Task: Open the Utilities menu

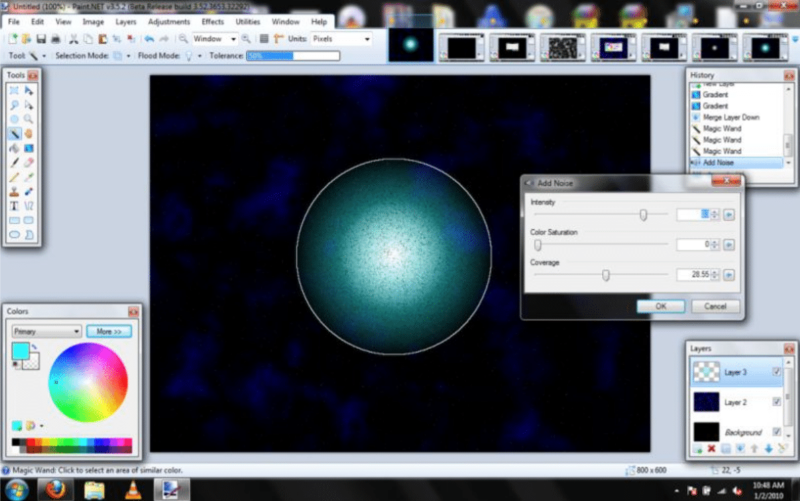Action: [248, 22]
